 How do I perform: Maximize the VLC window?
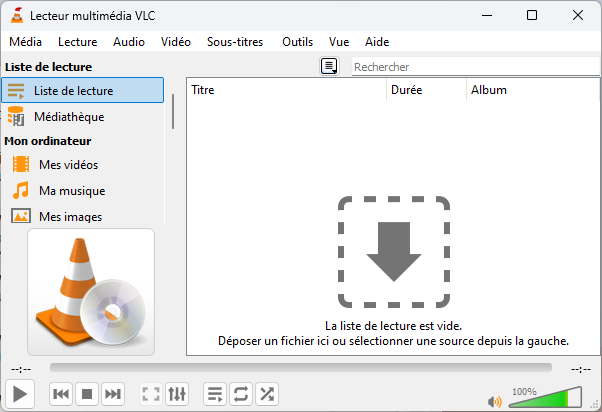click(x=532, y=15)
